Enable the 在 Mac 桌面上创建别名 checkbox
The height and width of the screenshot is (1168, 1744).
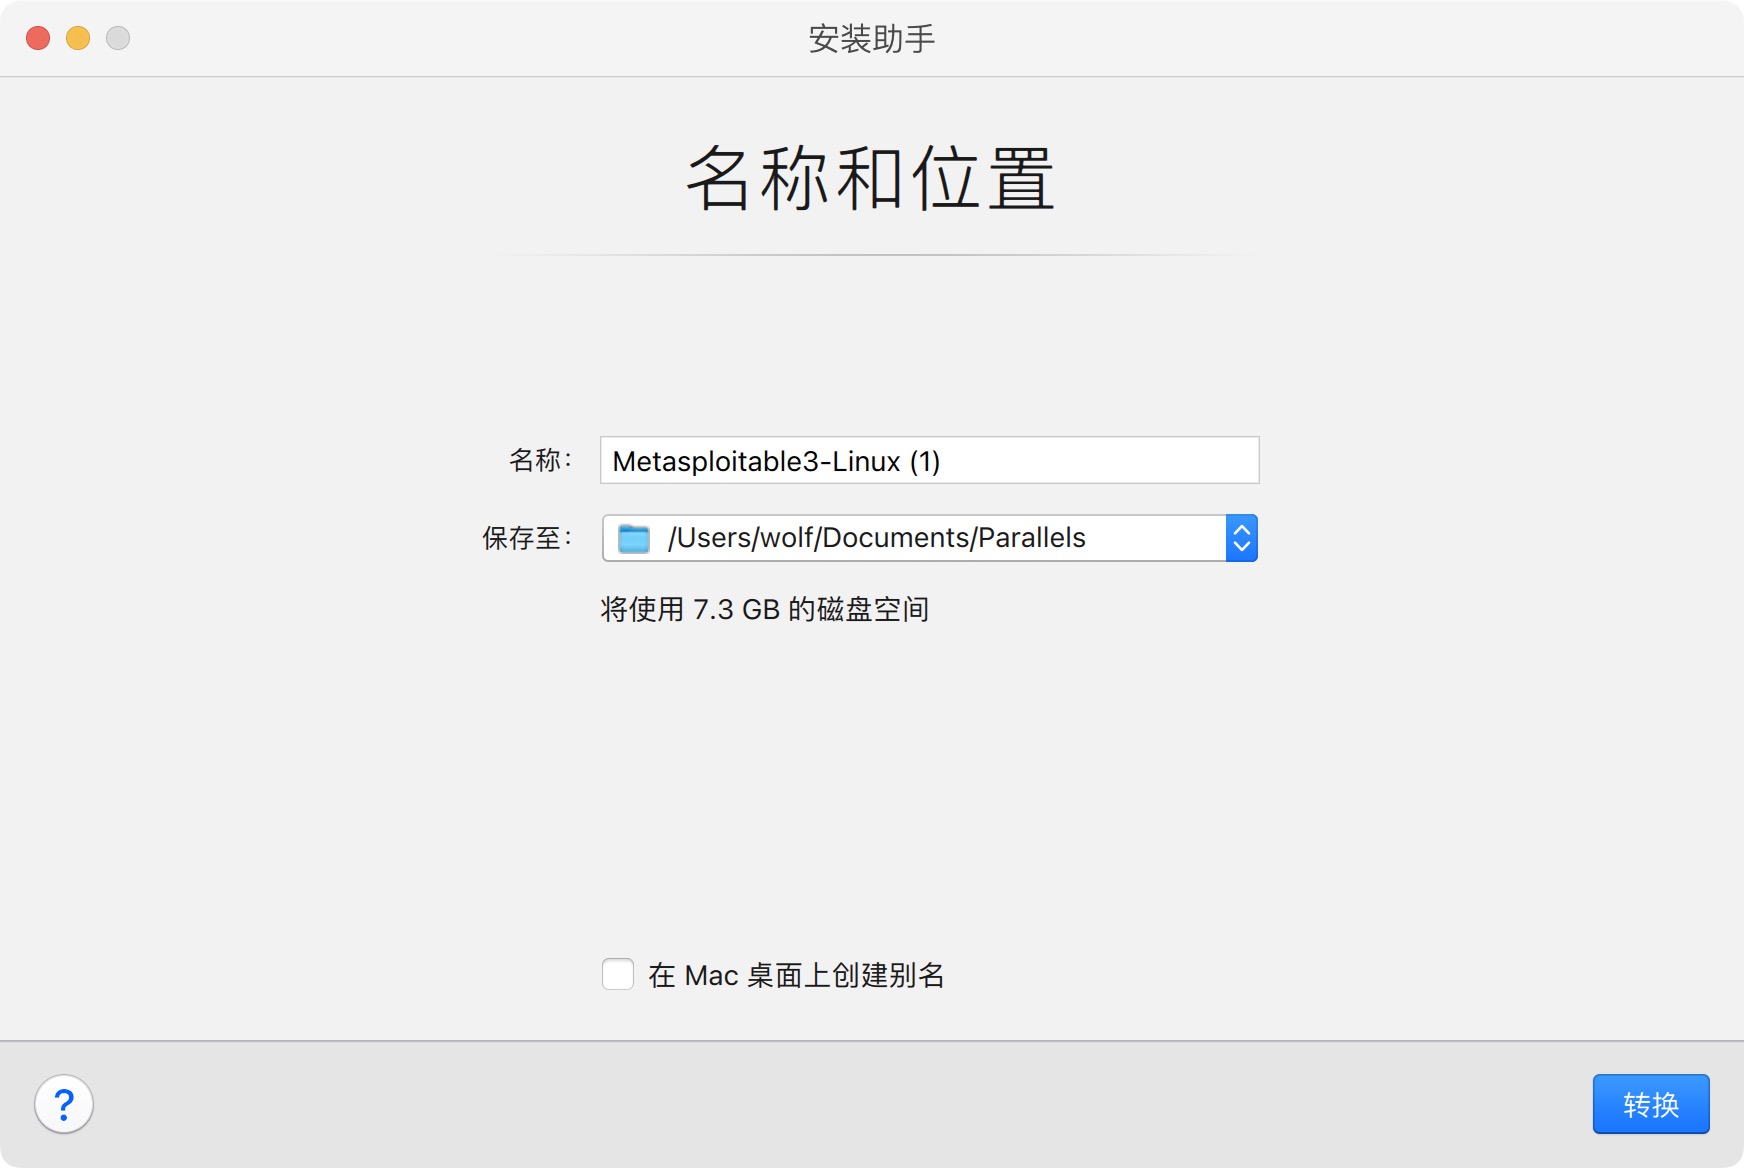click(618, 974)
